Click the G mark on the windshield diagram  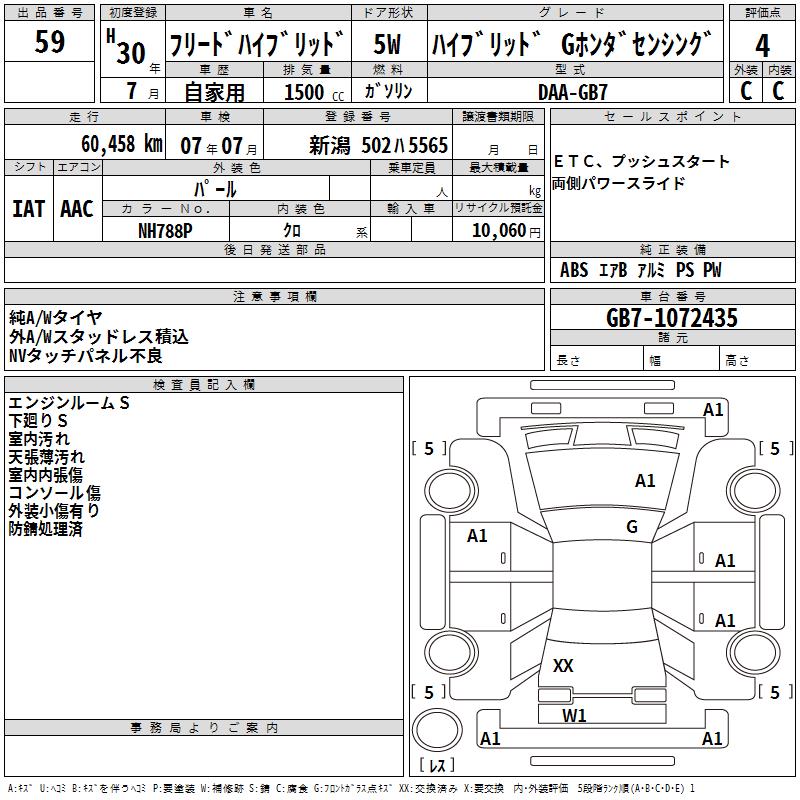(631, 527)
